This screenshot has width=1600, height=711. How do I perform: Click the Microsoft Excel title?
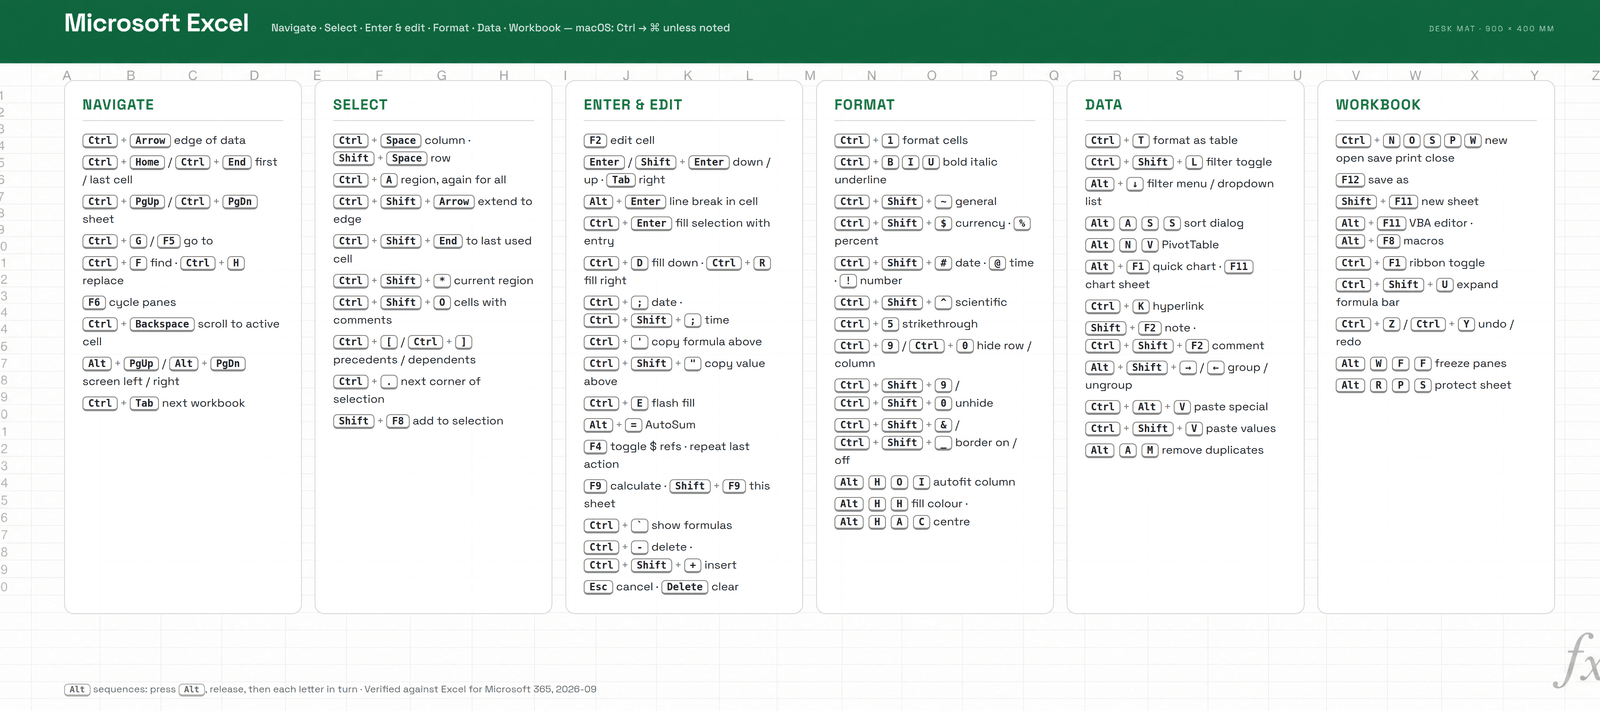click(x=156, y=23)
